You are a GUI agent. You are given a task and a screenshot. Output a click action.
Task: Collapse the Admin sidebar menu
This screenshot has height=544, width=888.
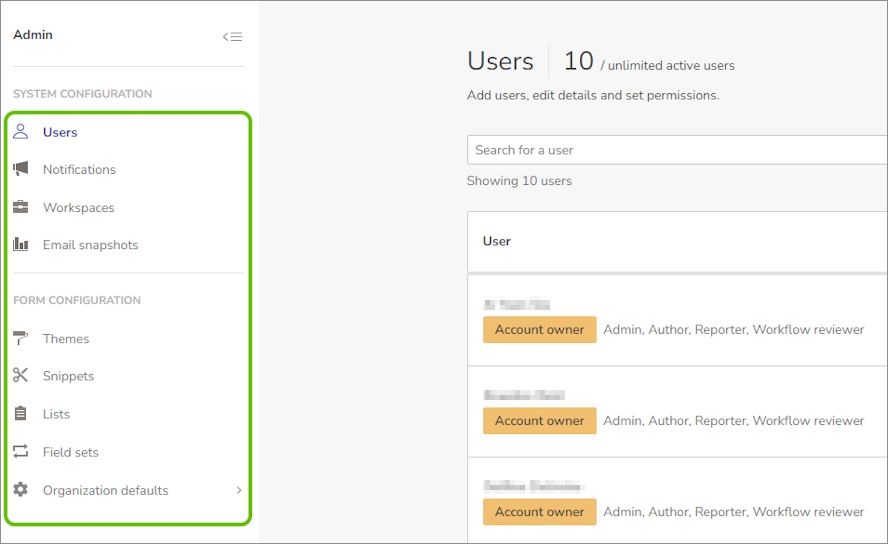pos(232,37)
